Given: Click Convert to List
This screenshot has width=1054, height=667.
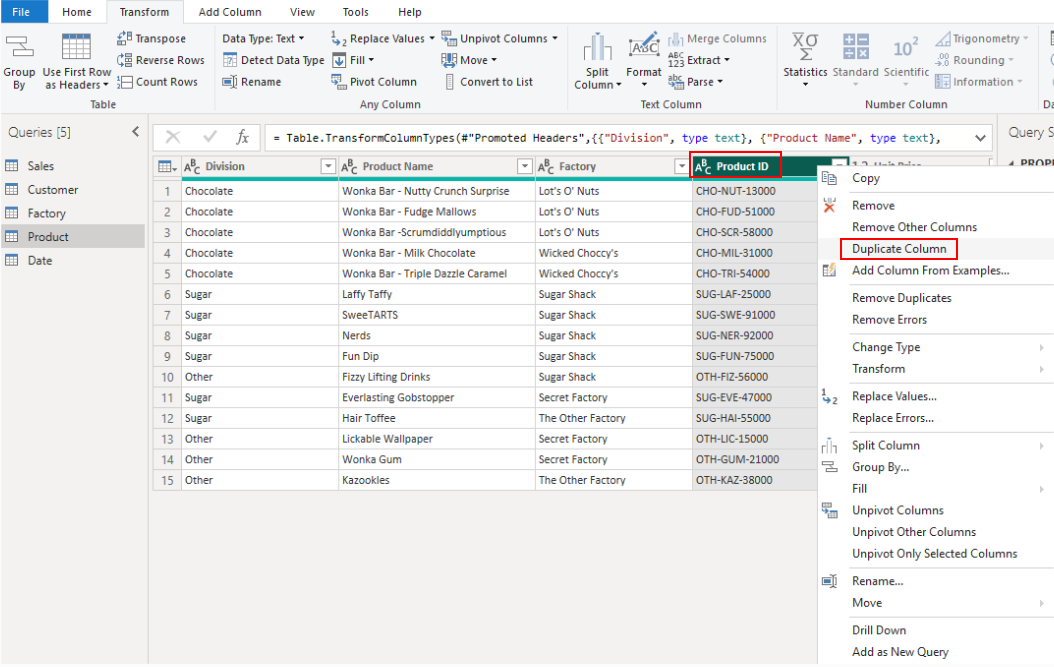Looking at the screenshot, I should coord(487,81).
